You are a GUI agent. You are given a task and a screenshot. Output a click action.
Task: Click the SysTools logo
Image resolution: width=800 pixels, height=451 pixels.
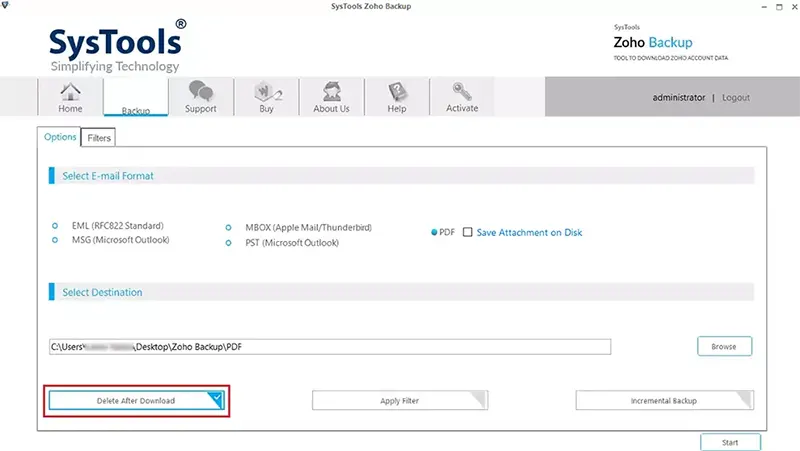point(117,46)
